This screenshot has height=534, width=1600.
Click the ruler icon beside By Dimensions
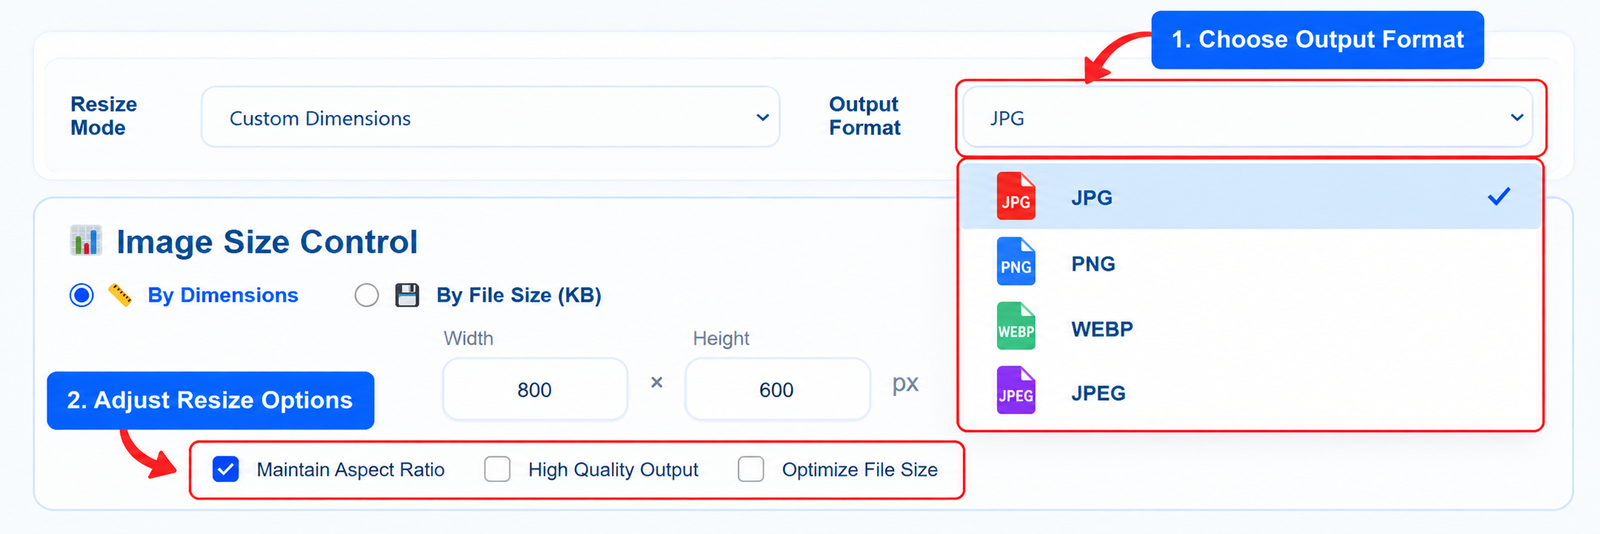pos(120,295)
